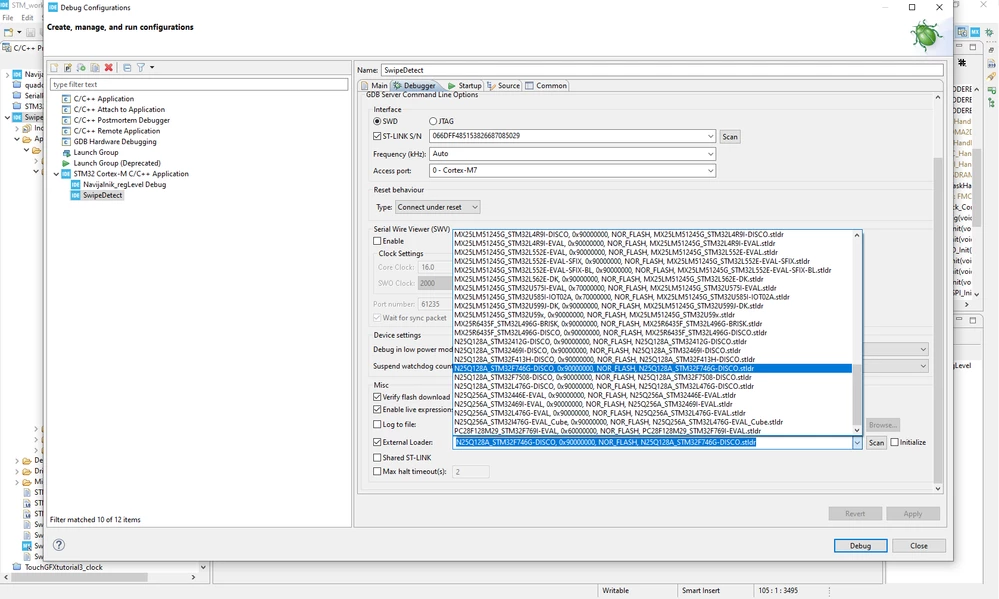This screenshot has width=999, height=599.
Task: Select the JTAG interface radio button
Action: coord(433,121)
